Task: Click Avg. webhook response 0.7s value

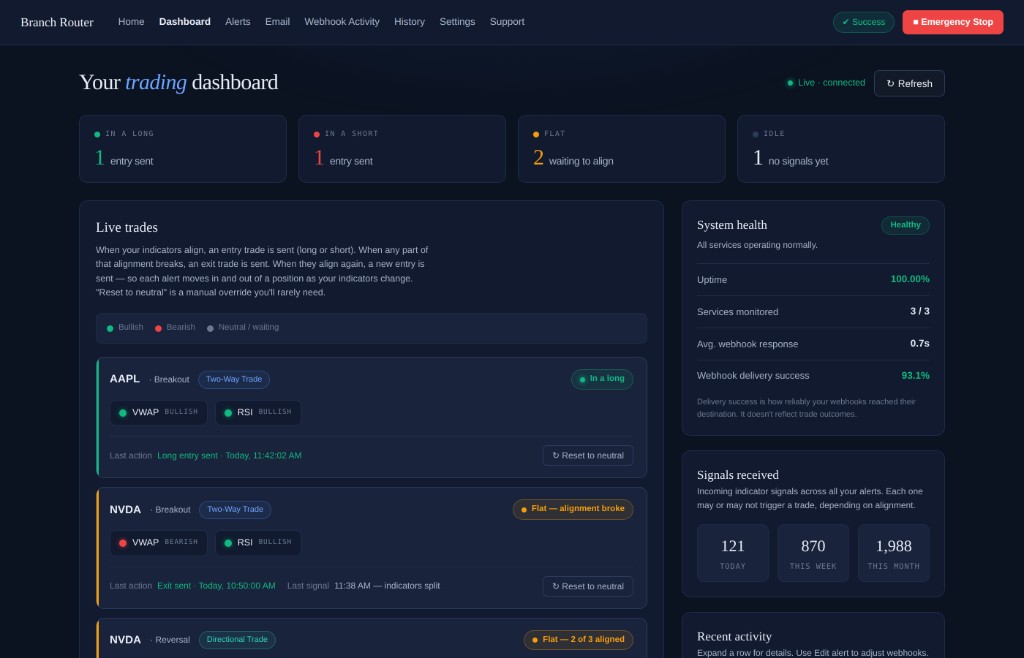Action: point(920,343)
